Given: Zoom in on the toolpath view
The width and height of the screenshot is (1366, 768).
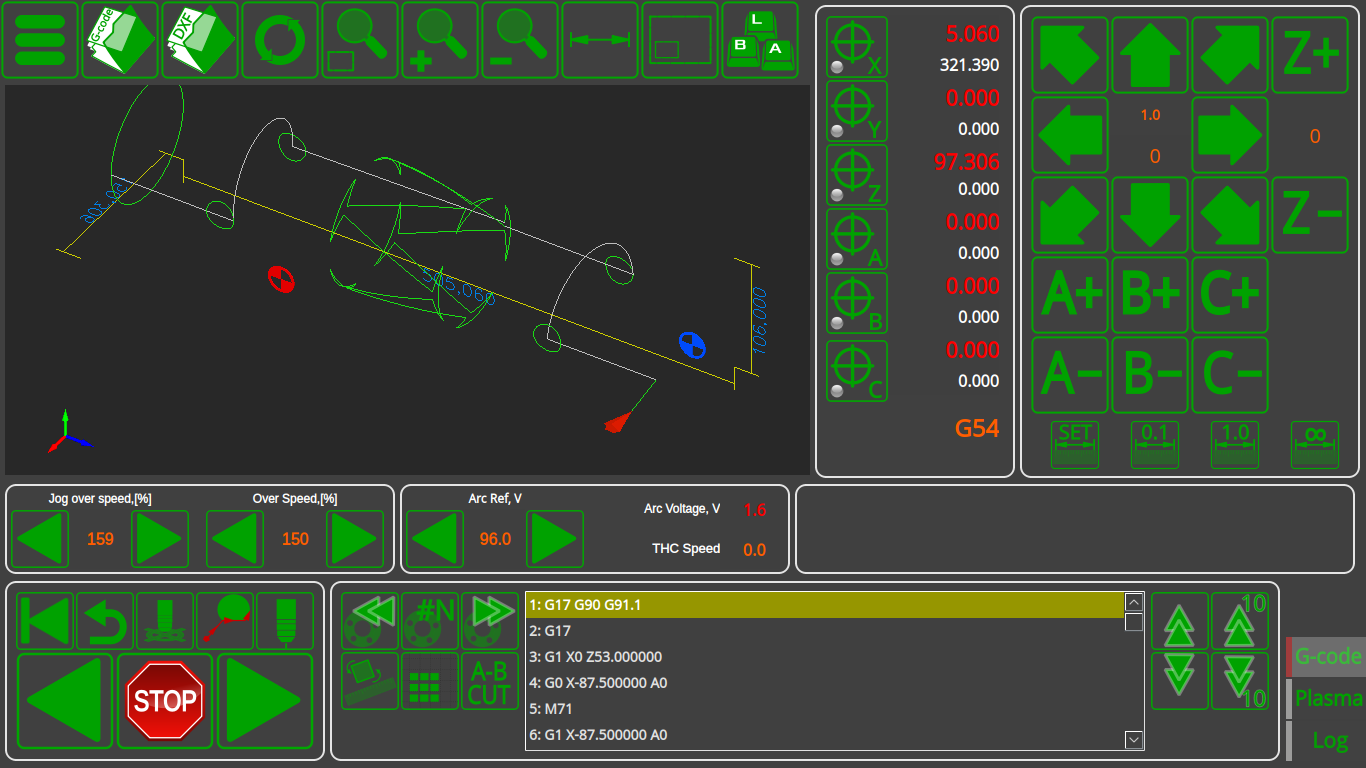Looking at the screenshot, I should pos(440,40).
